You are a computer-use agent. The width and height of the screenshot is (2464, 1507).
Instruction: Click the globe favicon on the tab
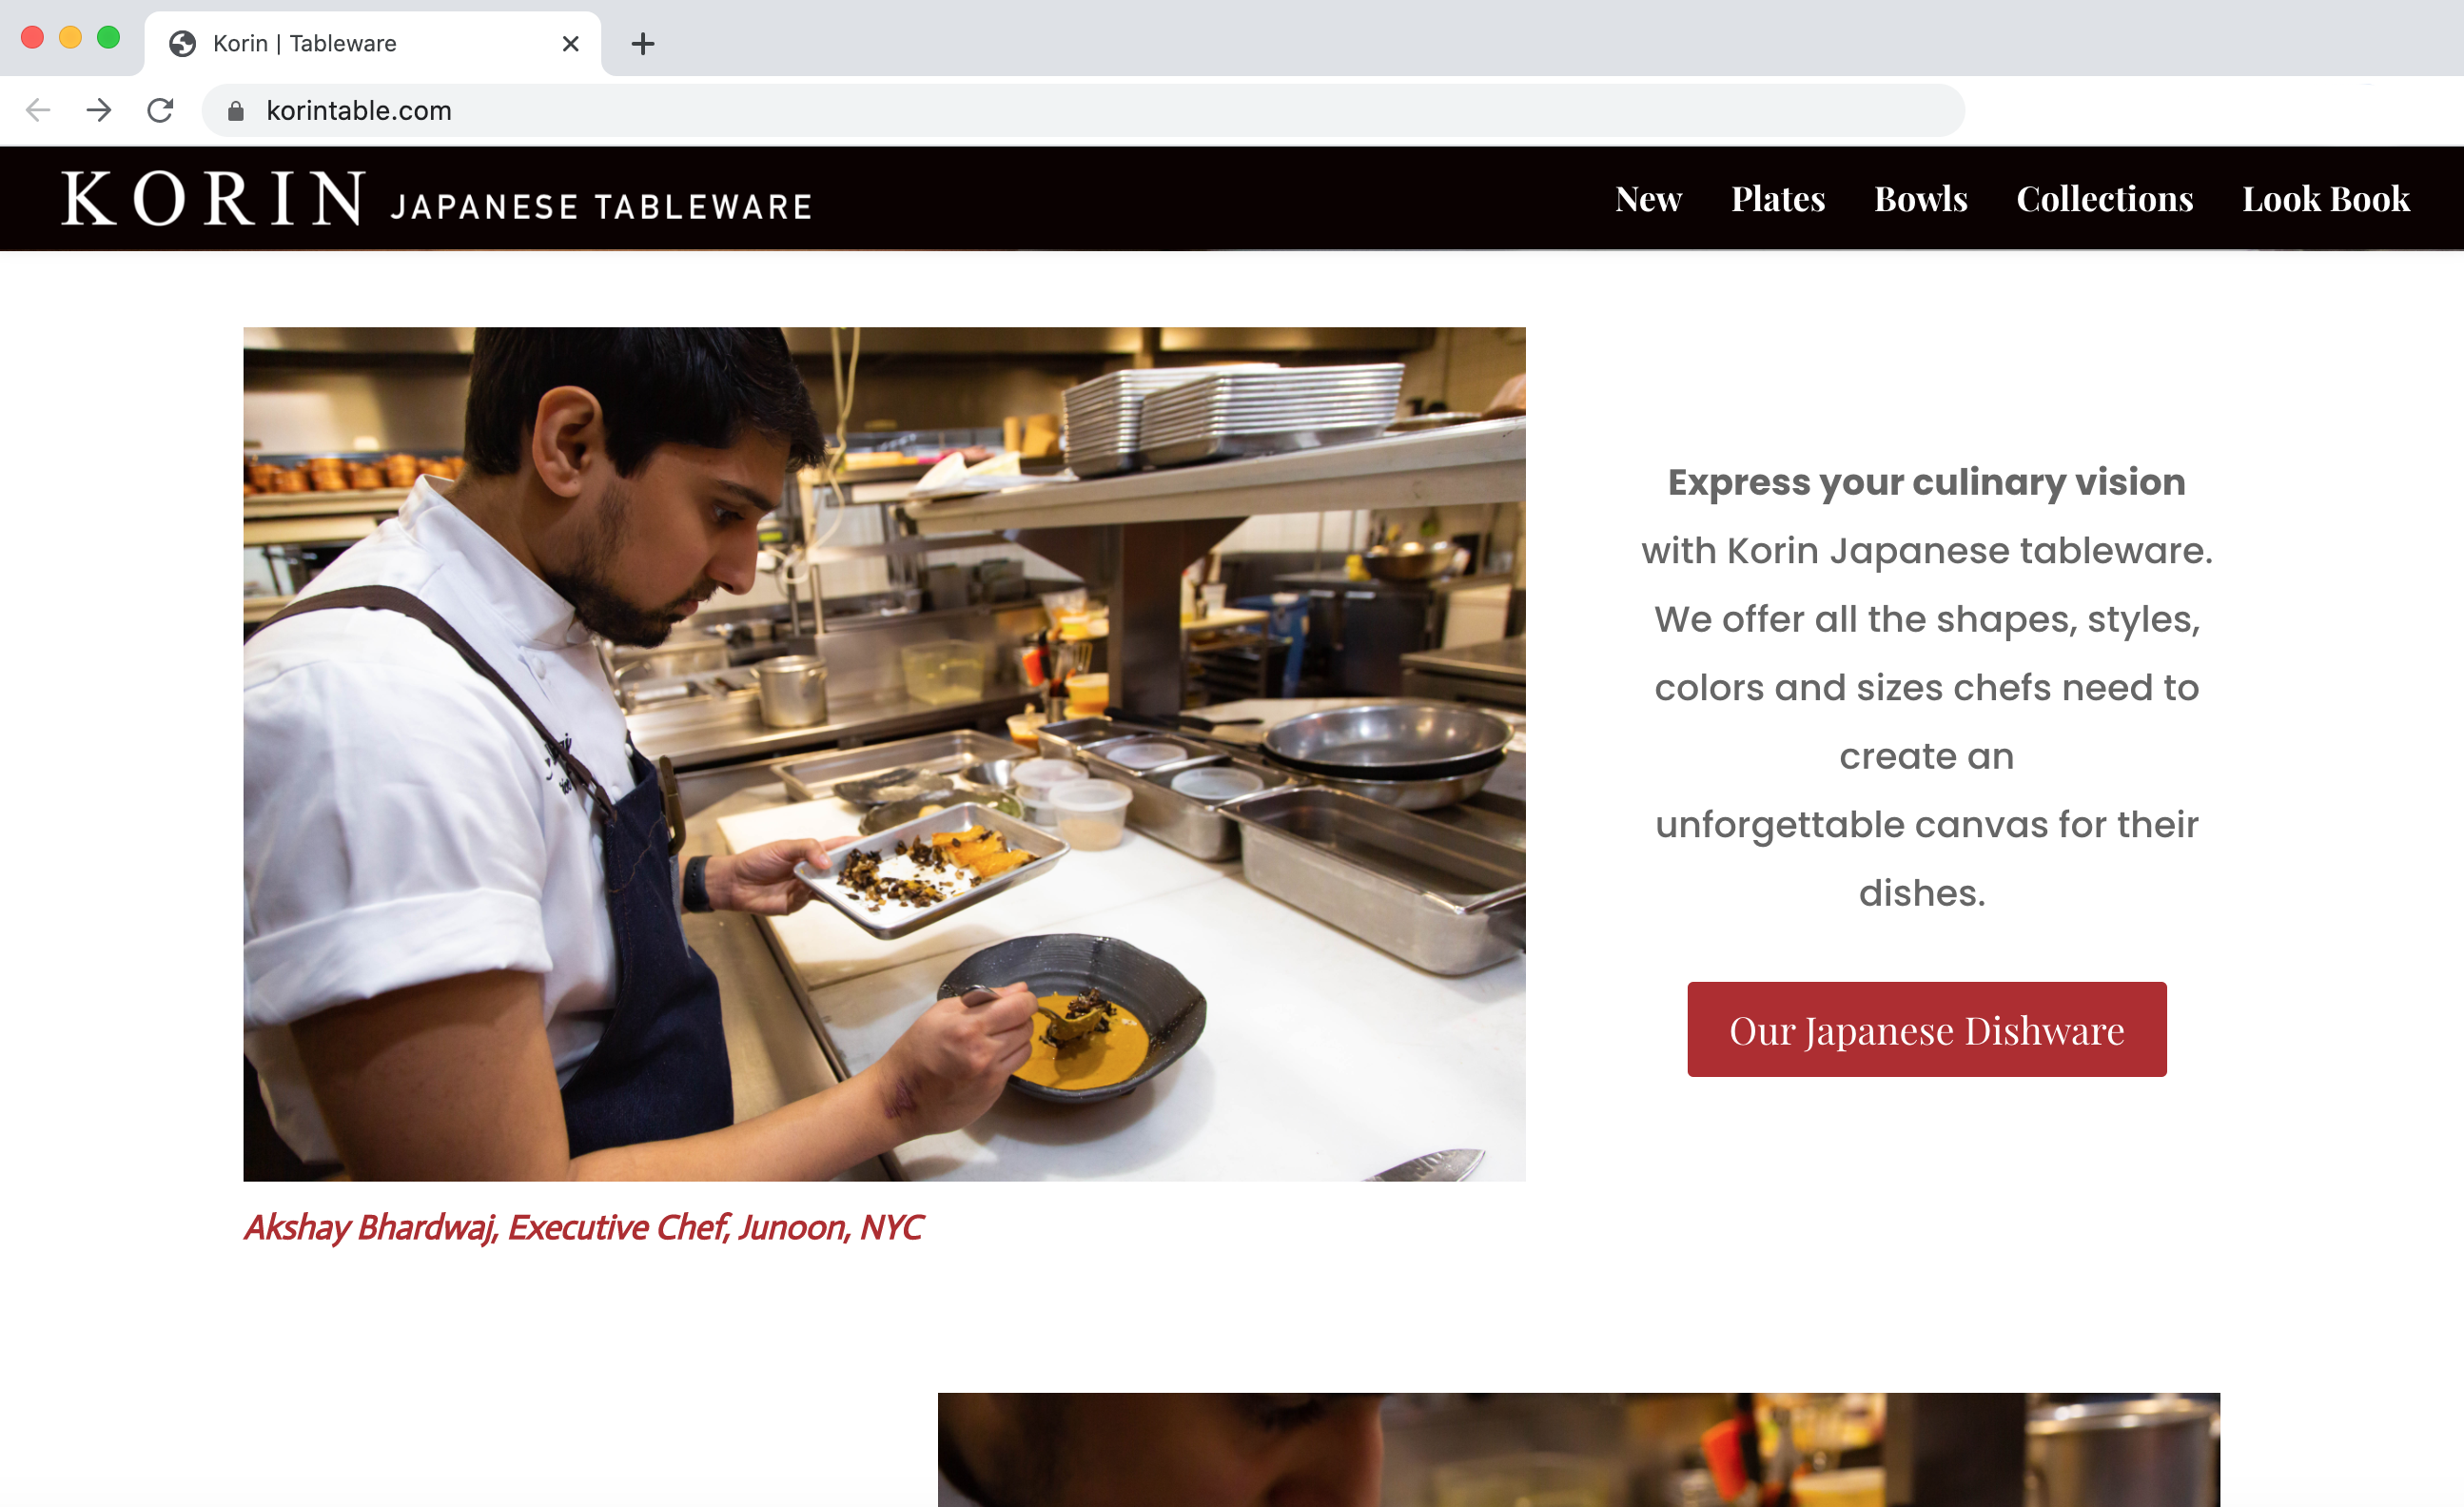pyautogui.click(x=182, y=44)
